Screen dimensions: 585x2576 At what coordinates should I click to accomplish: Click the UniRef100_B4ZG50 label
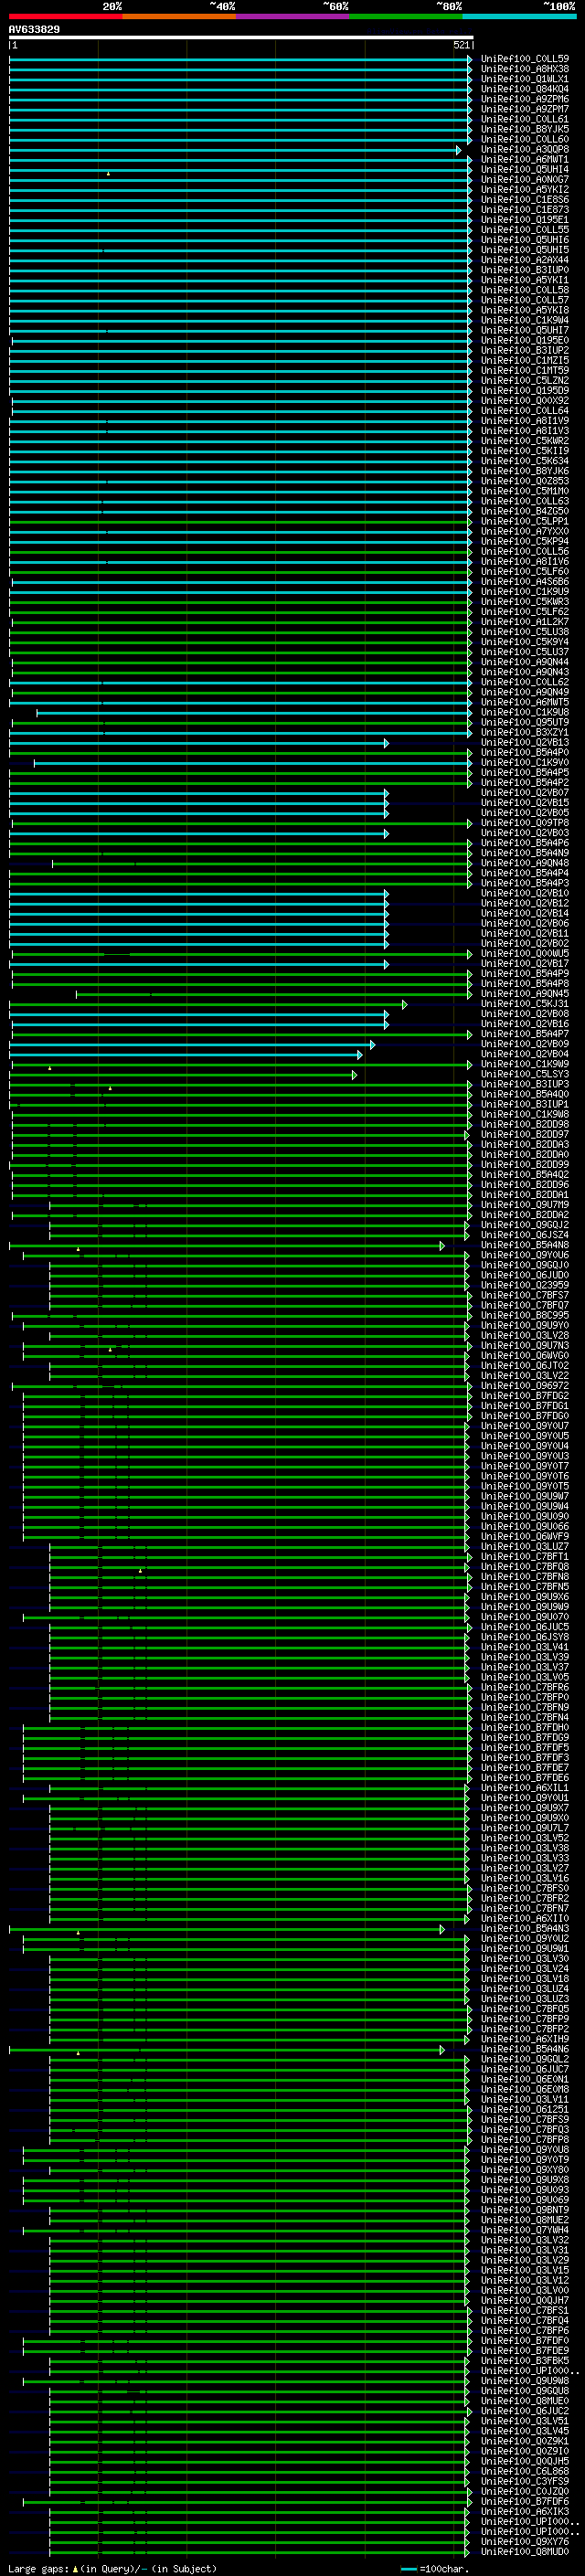(x=524, y=511)
